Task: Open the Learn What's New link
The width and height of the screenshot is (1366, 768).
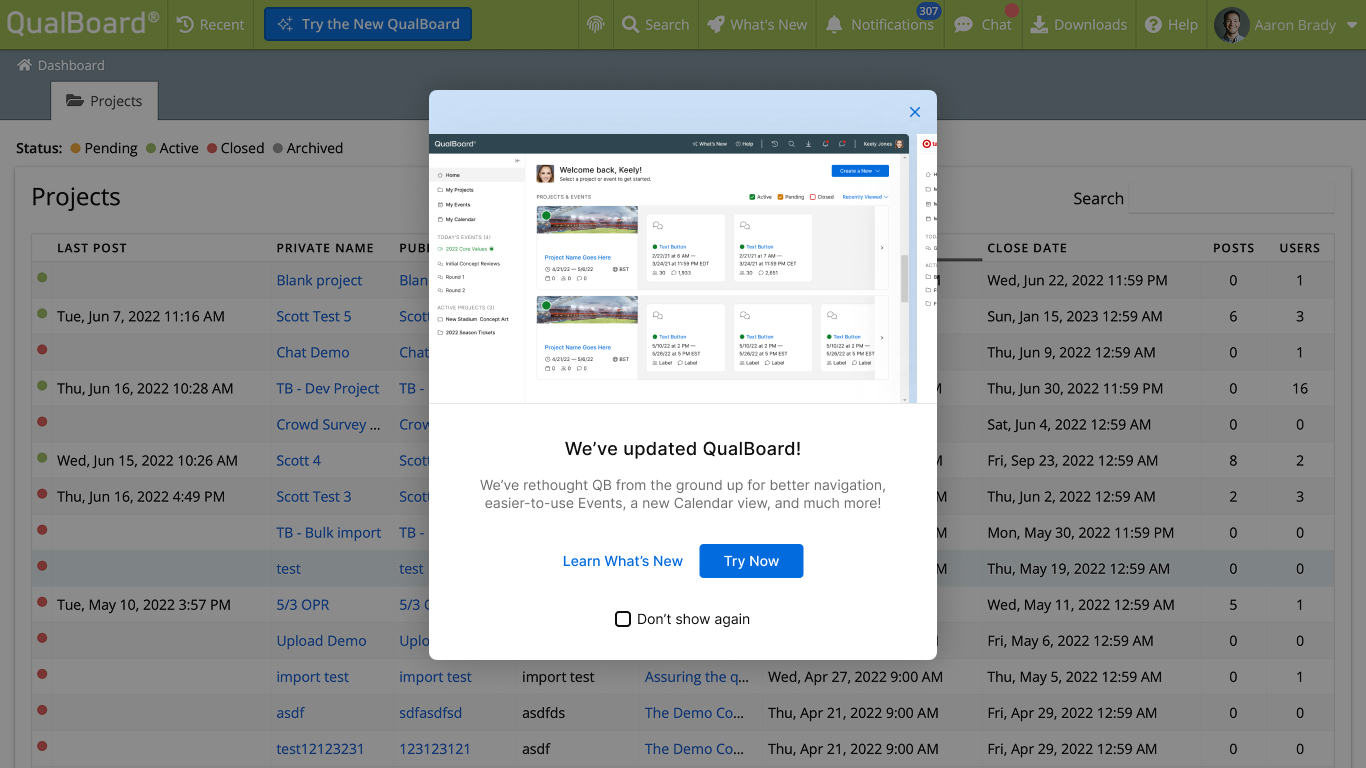Action: (x=622, y=561)
